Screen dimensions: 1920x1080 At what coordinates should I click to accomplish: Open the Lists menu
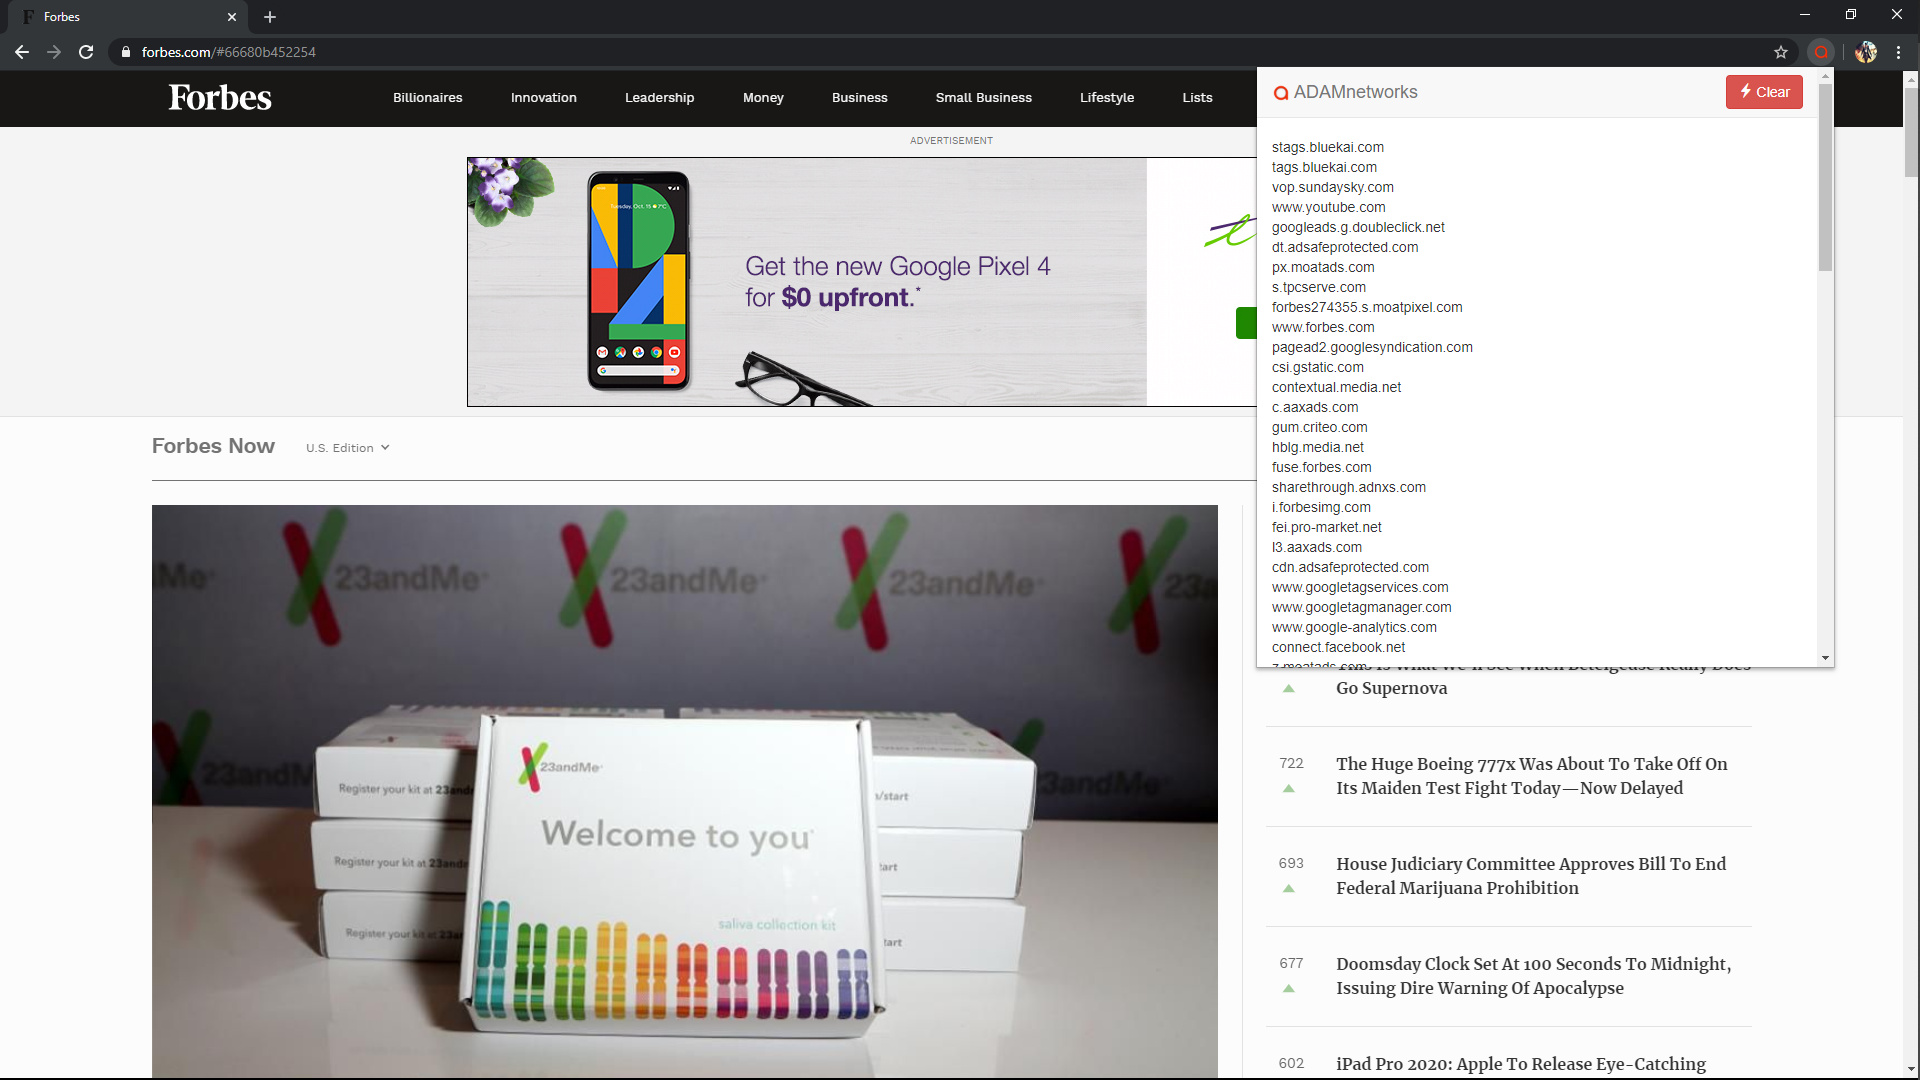[1197, 97]
